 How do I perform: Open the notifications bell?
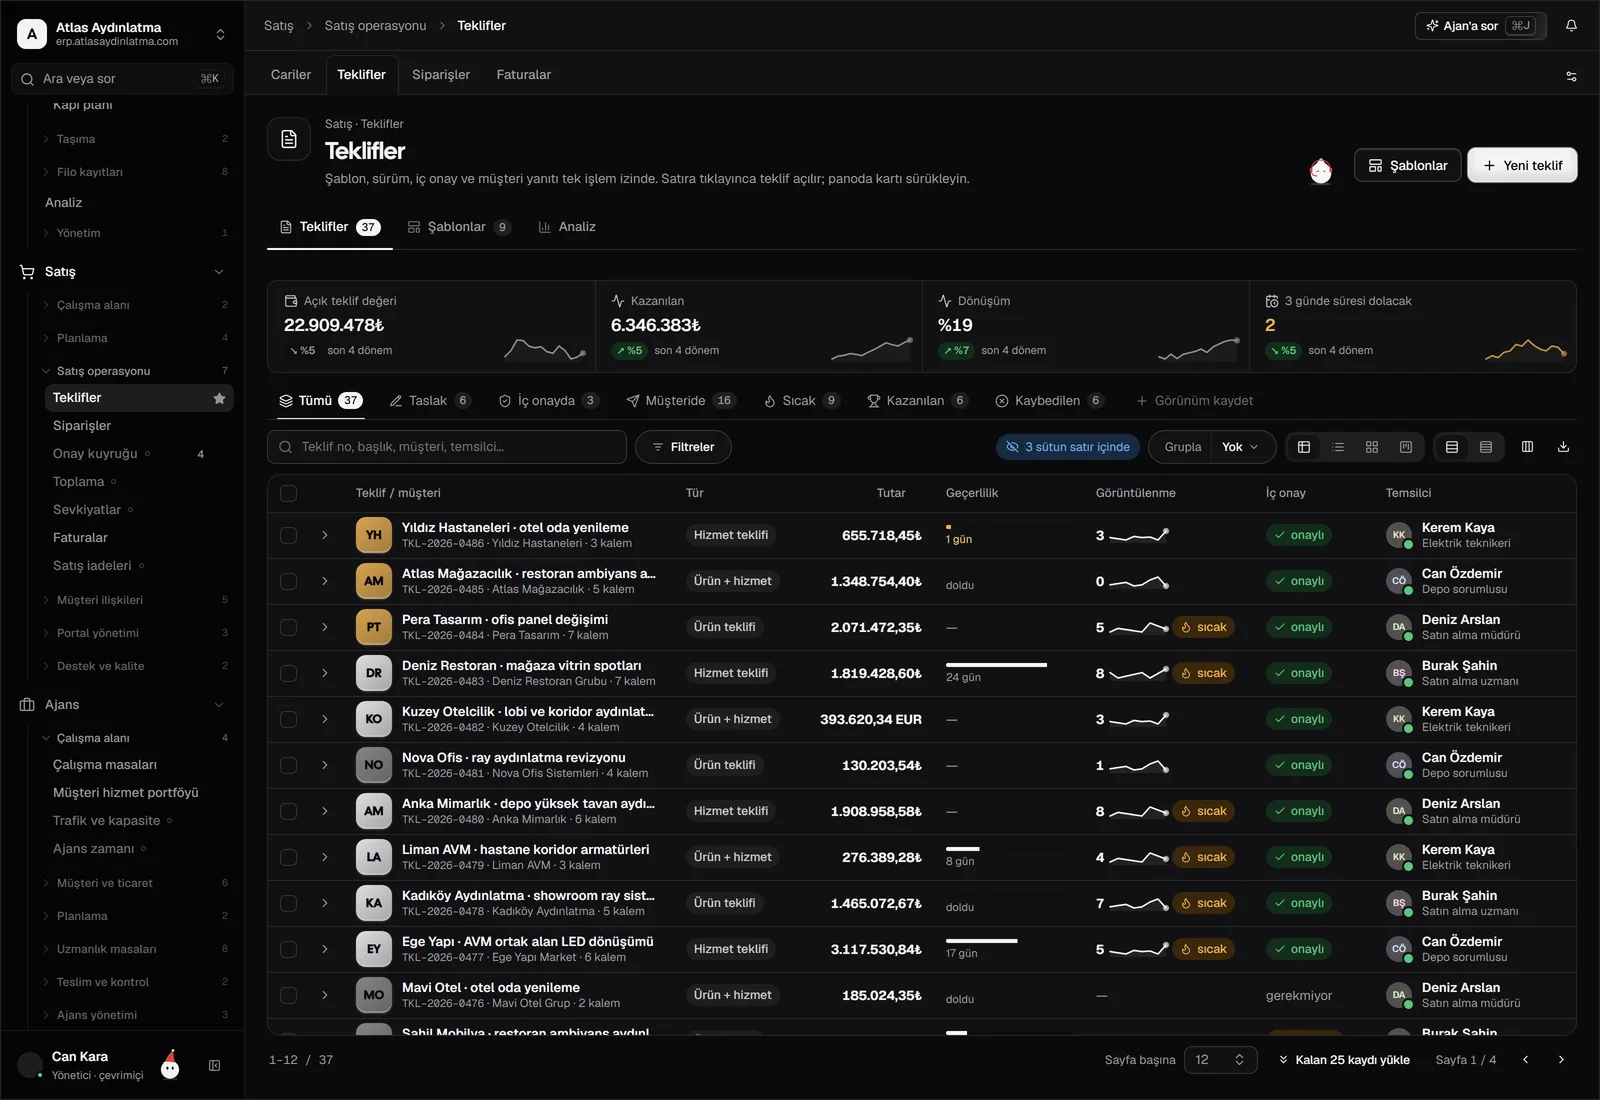(x=1571, y=26)
